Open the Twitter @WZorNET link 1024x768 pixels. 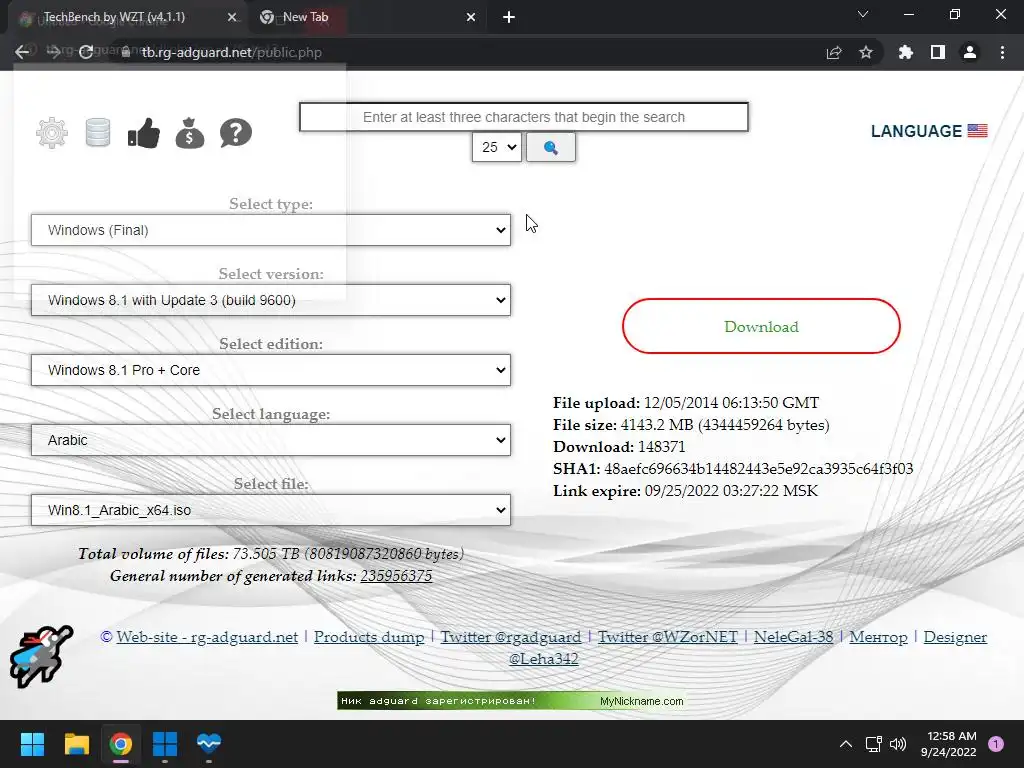pyautogui.click(x=667, y=637)
